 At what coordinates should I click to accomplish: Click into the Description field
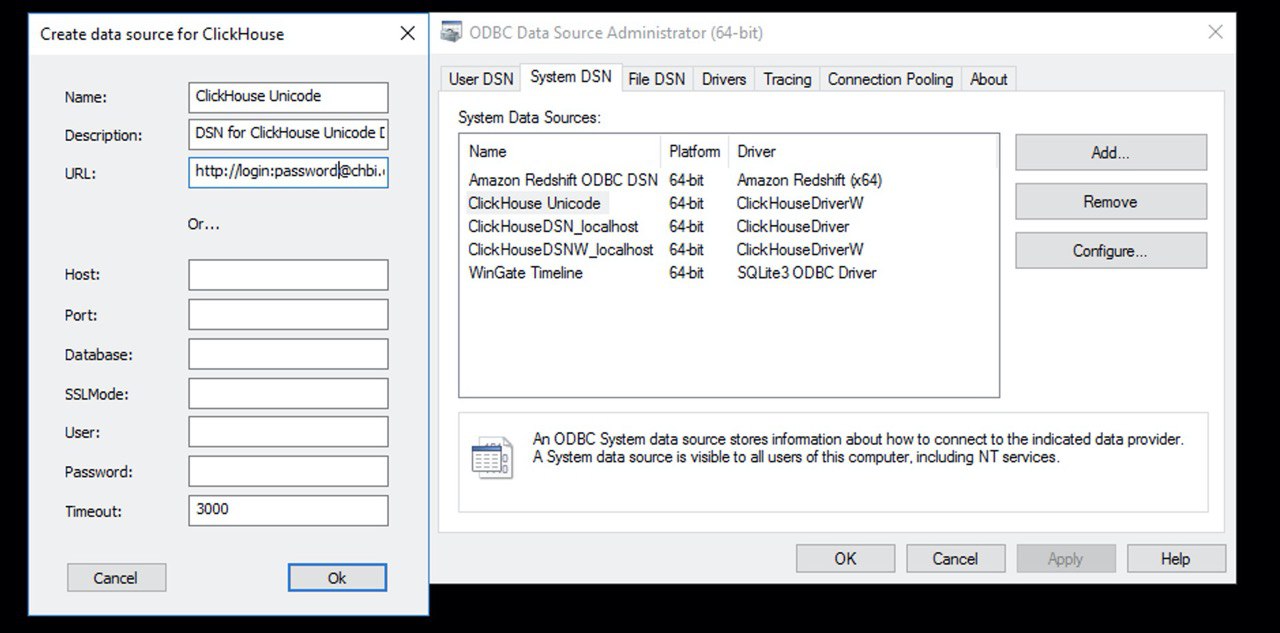[x=288, y=134]
